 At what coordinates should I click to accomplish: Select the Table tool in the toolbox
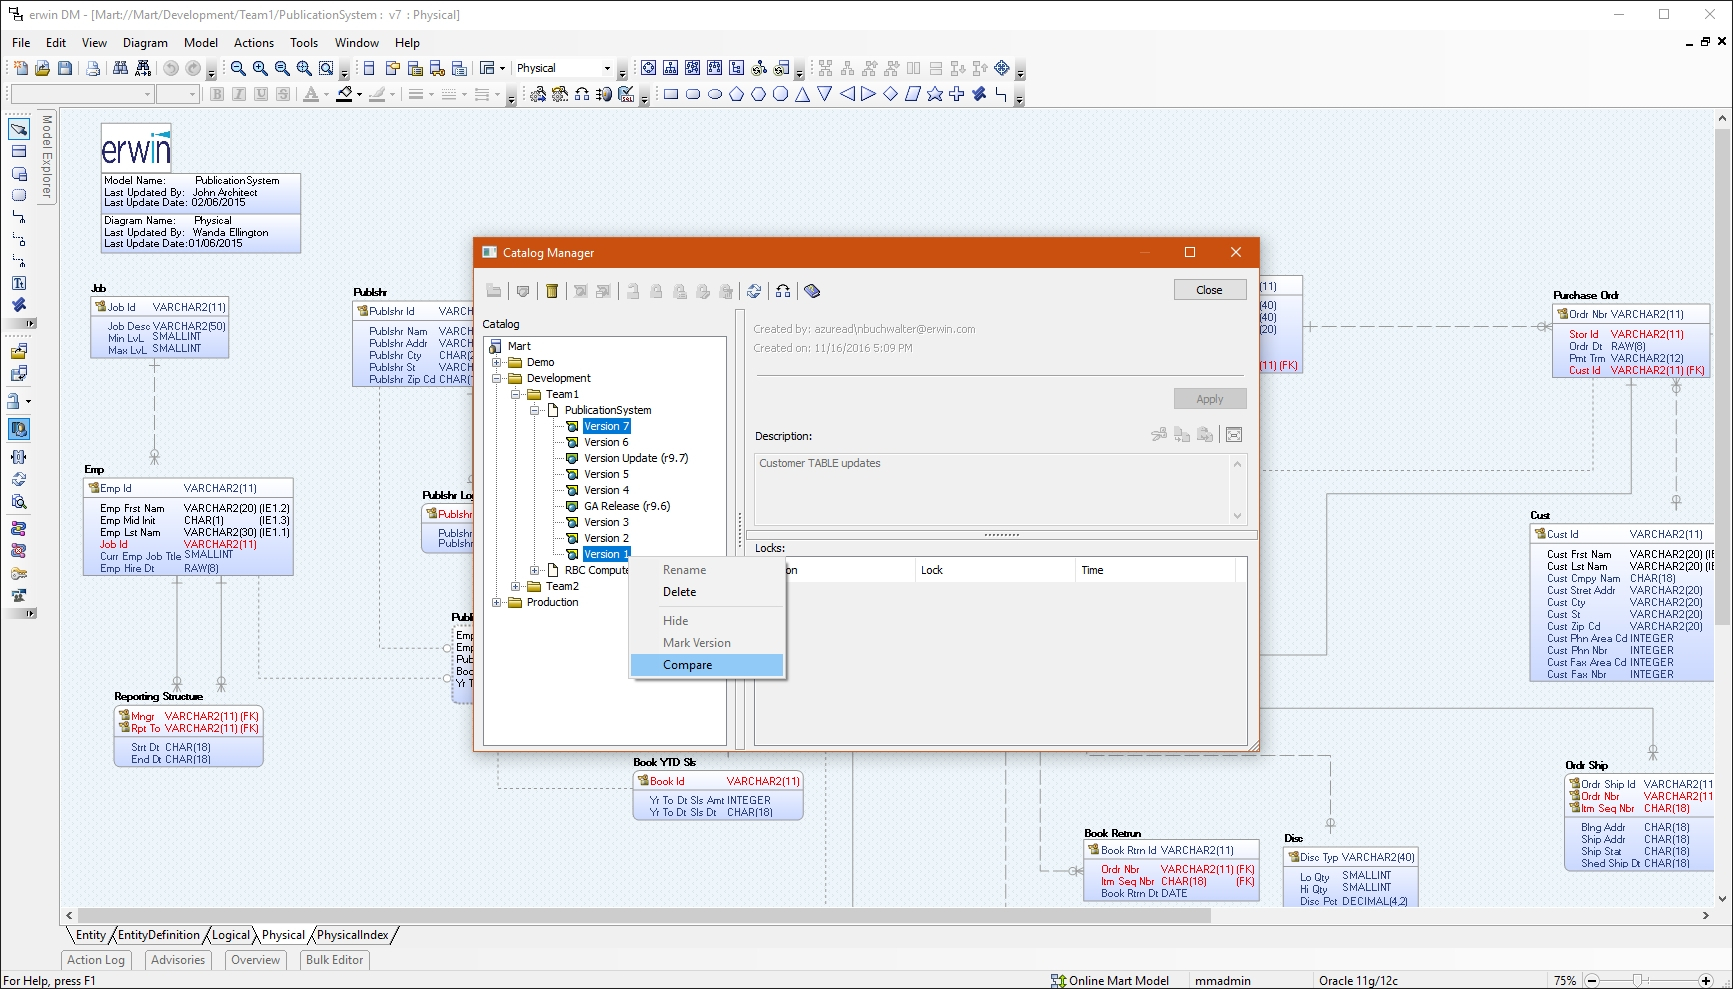click(x=19, y=152)
